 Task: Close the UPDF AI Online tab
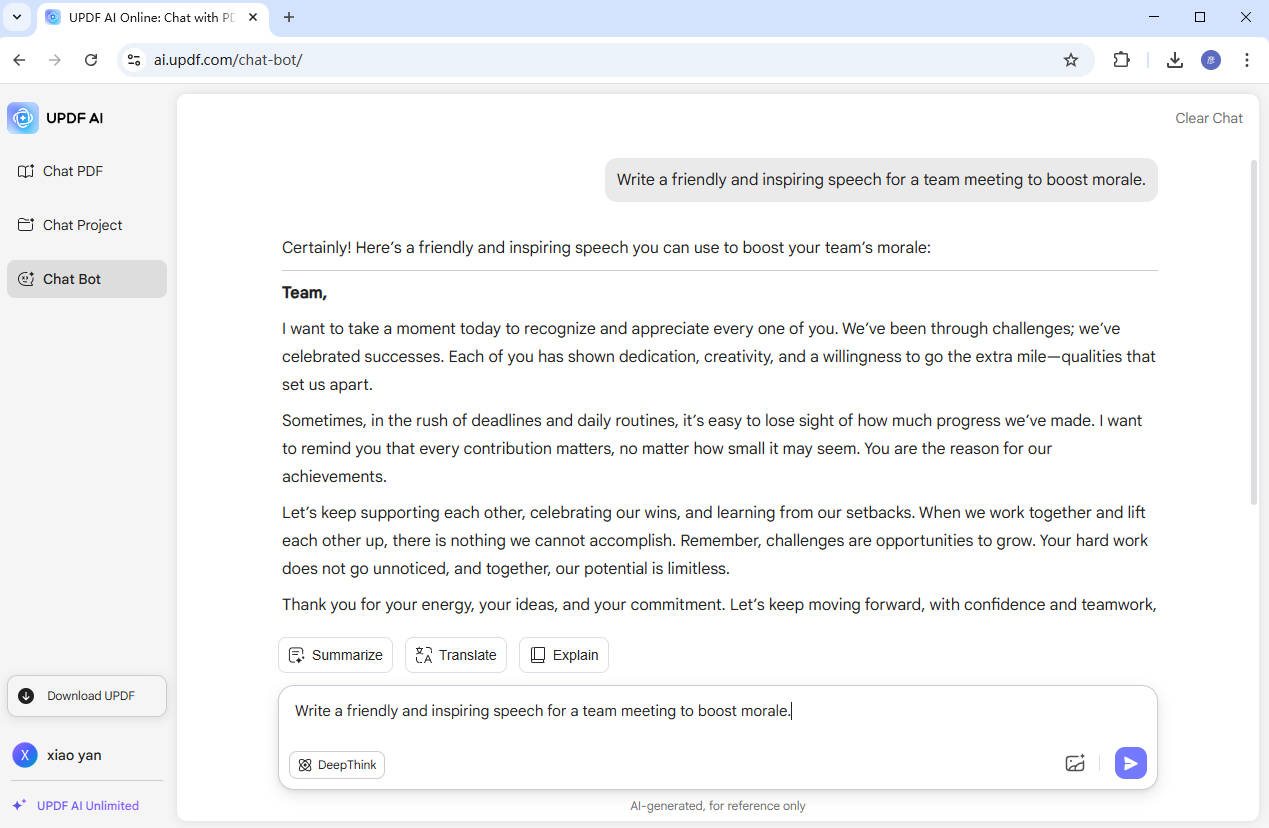[253, 17]
